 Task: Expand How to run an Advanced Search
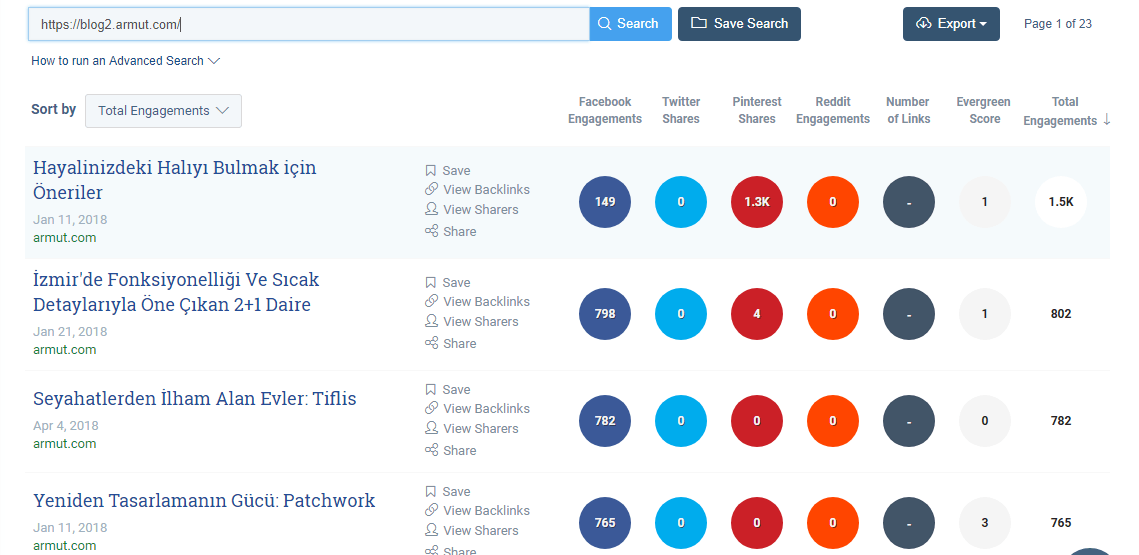[125, 61]
